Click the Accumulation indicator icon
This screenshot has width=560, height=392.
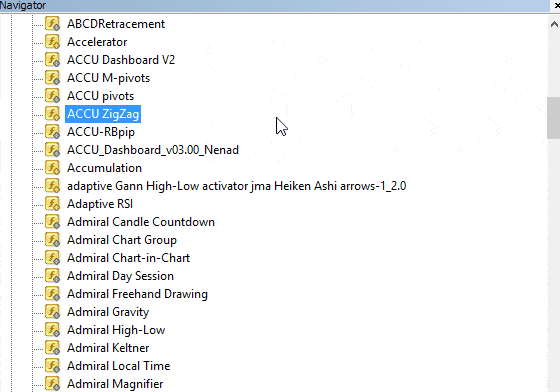tap(52, 168)
